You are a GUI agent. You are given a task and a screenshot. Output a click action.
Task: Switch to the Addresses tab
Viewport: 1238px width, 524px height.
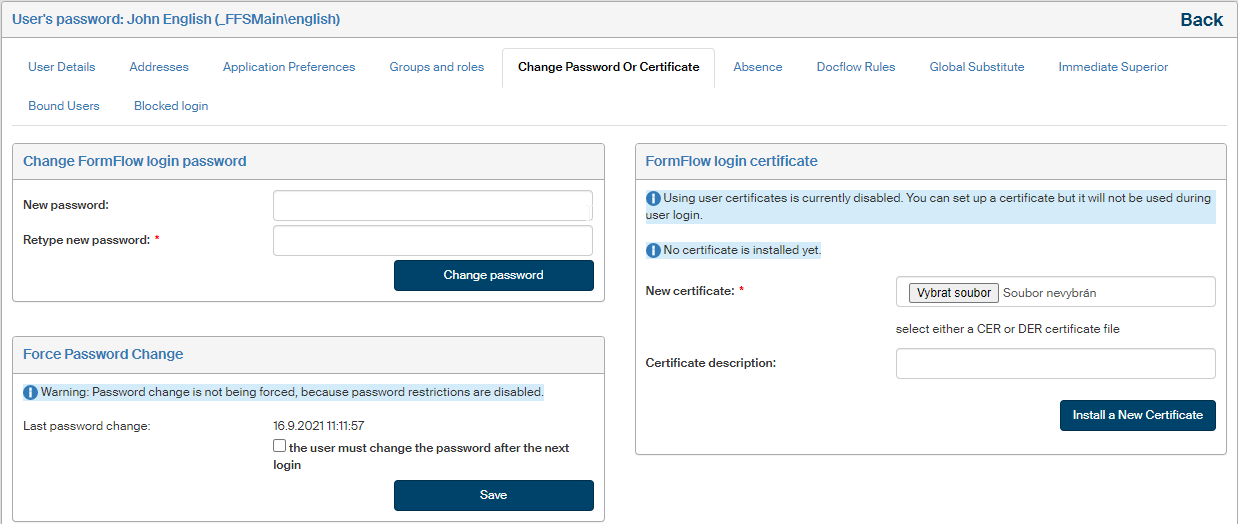click(x=159, y=67)
